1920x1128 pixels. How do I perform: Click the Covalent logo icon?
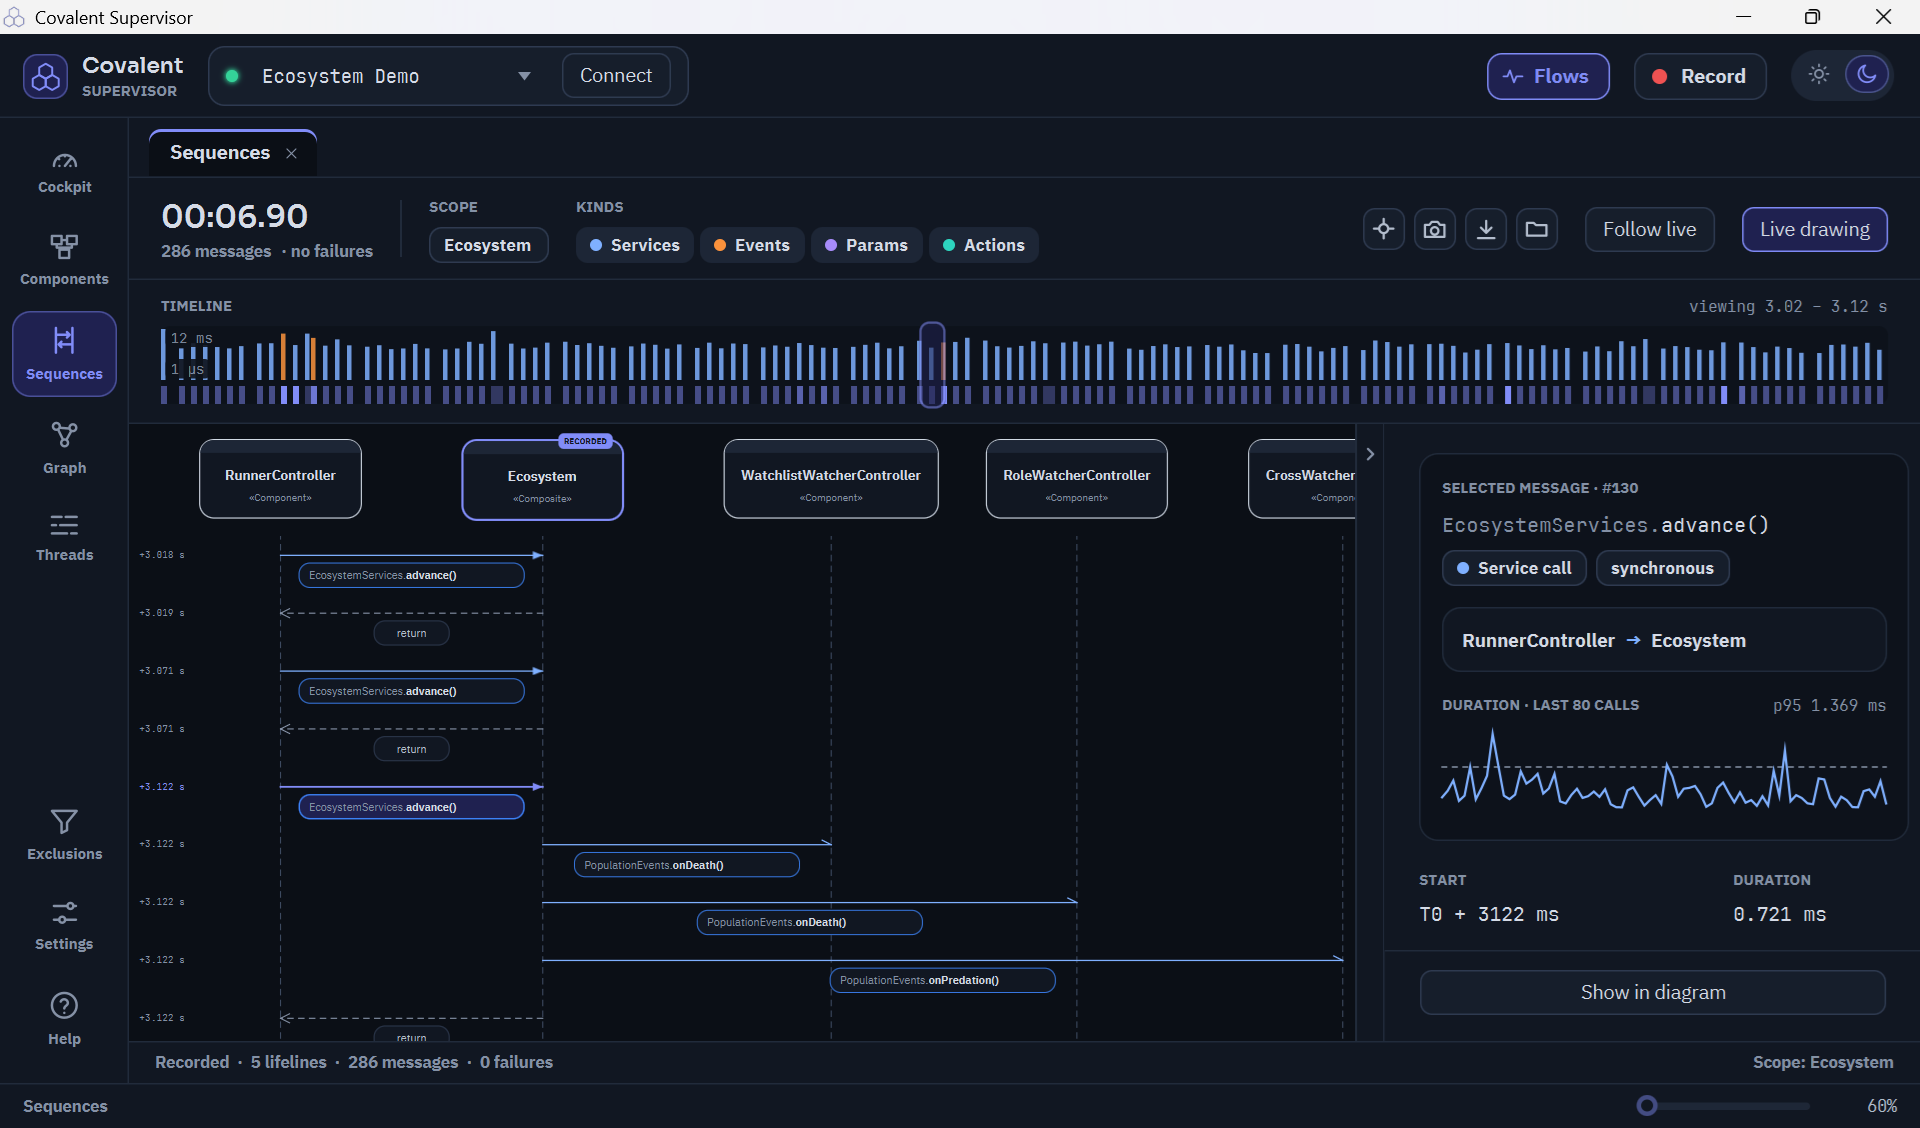coord(46,76)
